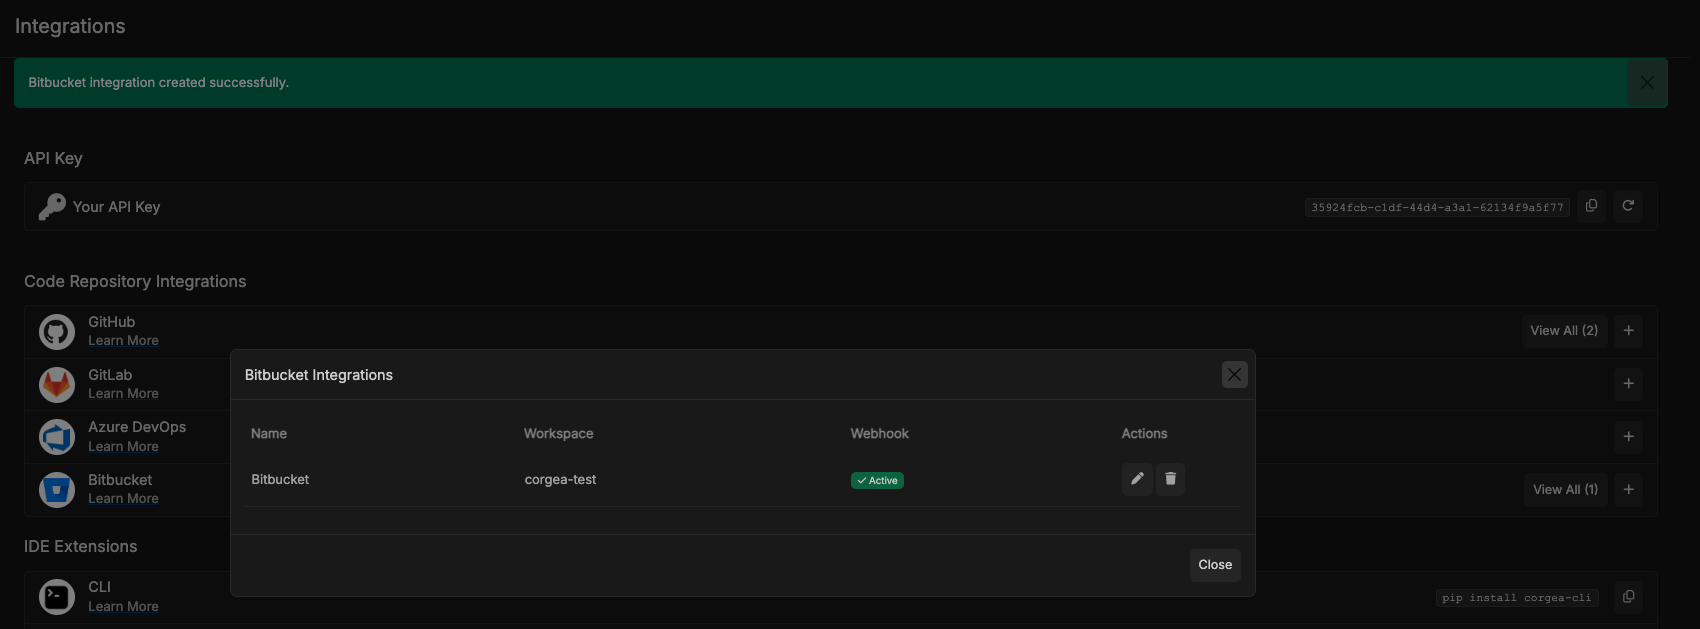Screen dimensions: 1700x629
Task: Click the Code Repository Integrations heading
Action: [x=135, y=282]
